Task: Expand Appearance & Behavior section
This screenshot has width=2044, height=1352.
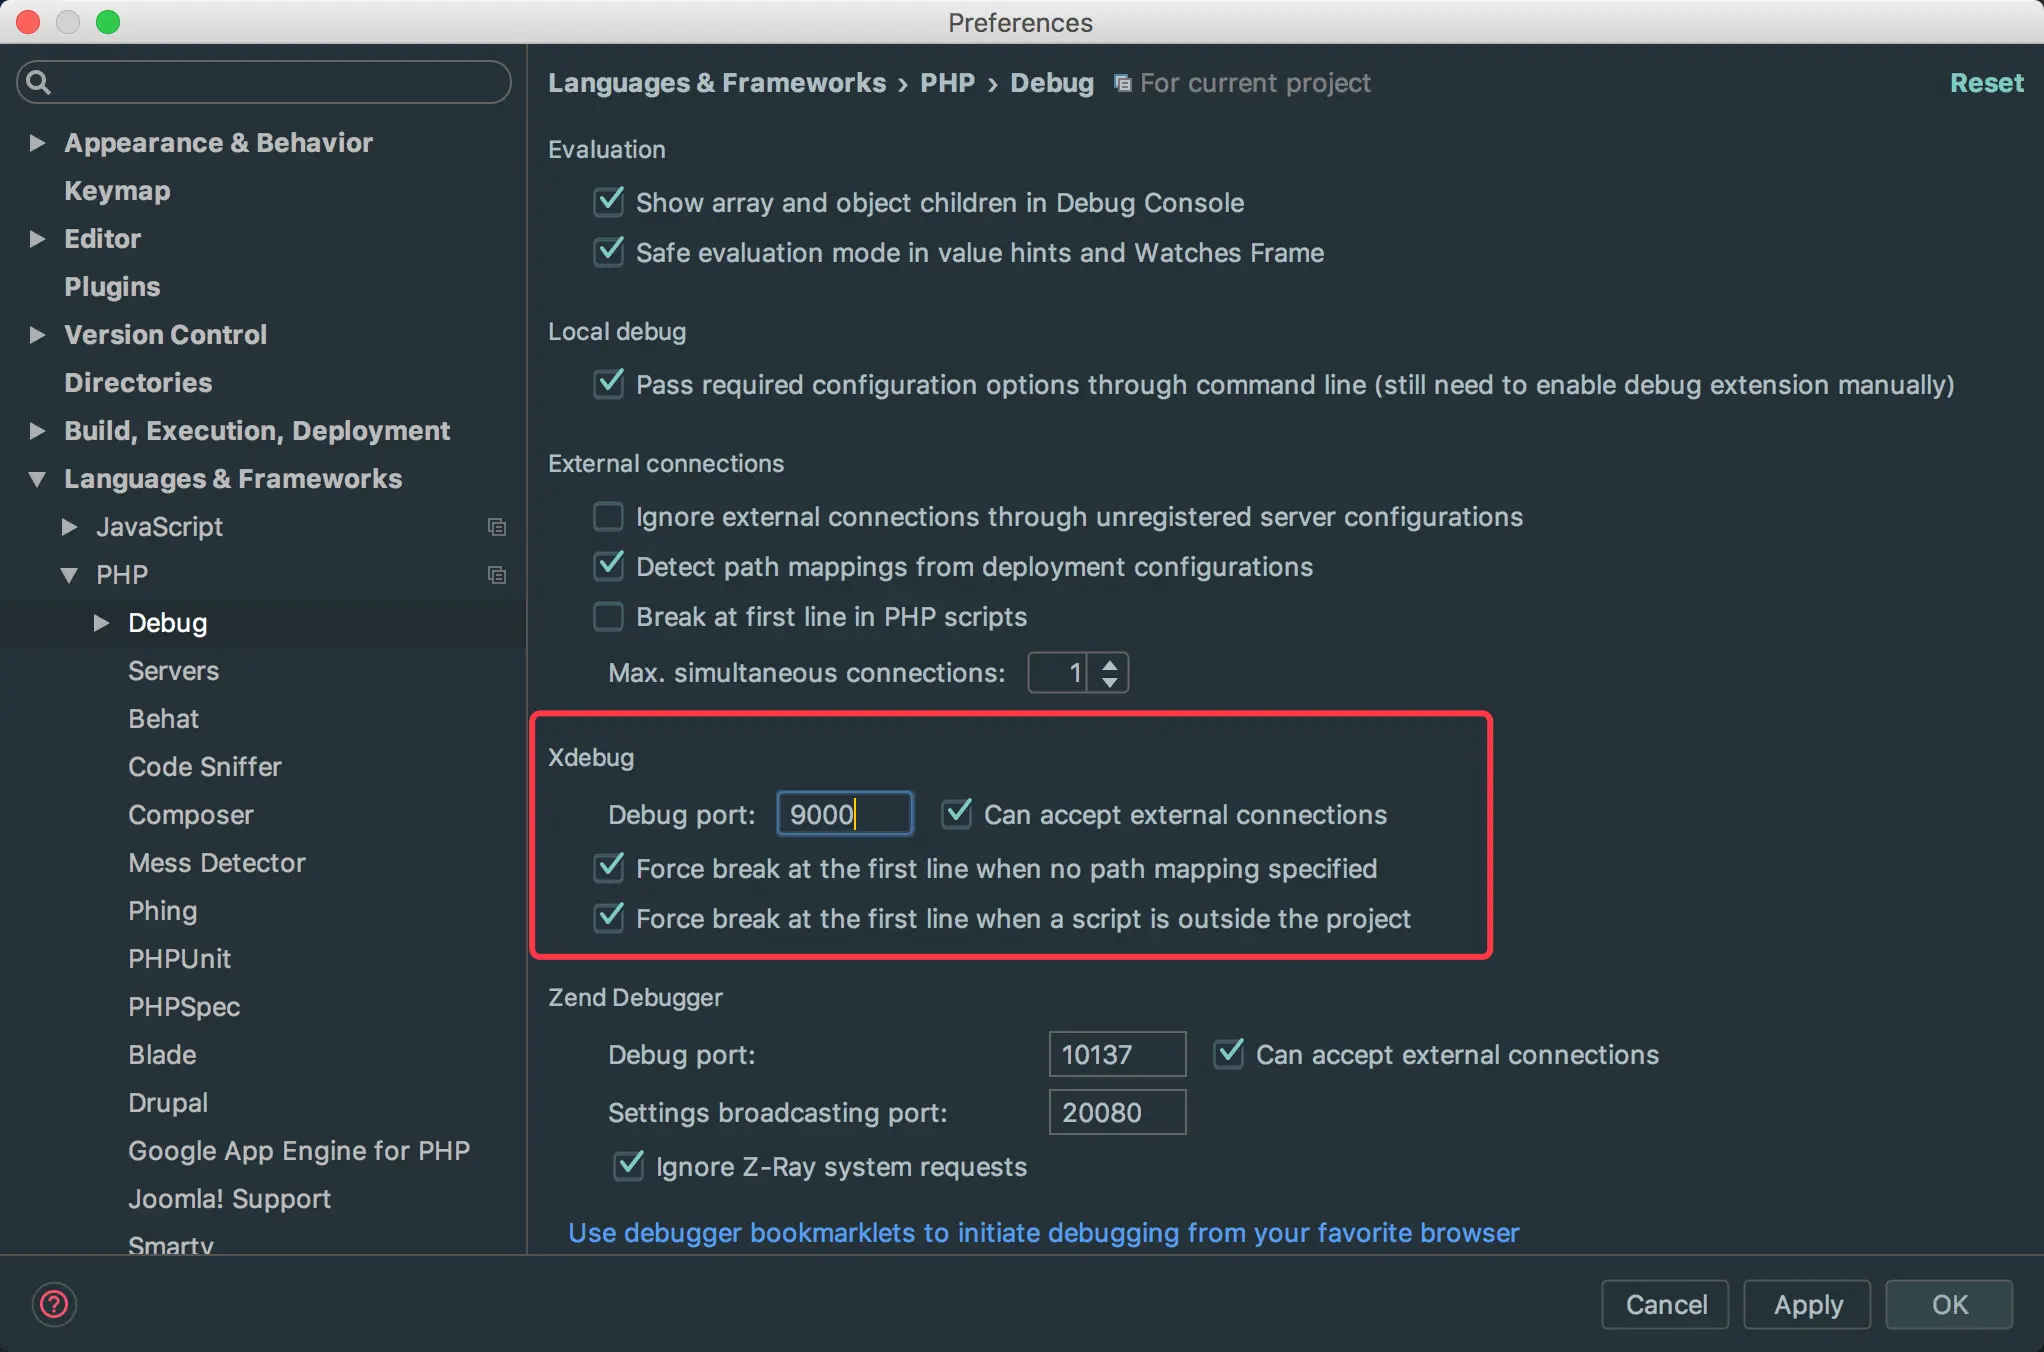Action: click(37, 143)
